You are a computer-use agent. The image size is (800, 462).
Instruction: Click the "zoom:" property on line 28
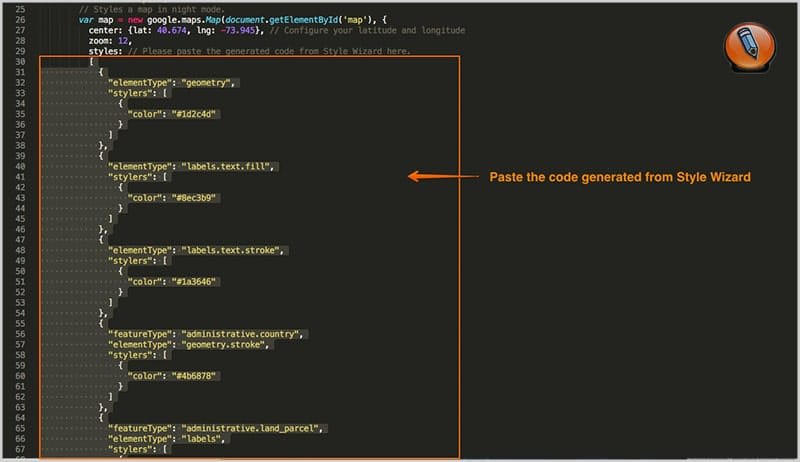coord(101,41)
